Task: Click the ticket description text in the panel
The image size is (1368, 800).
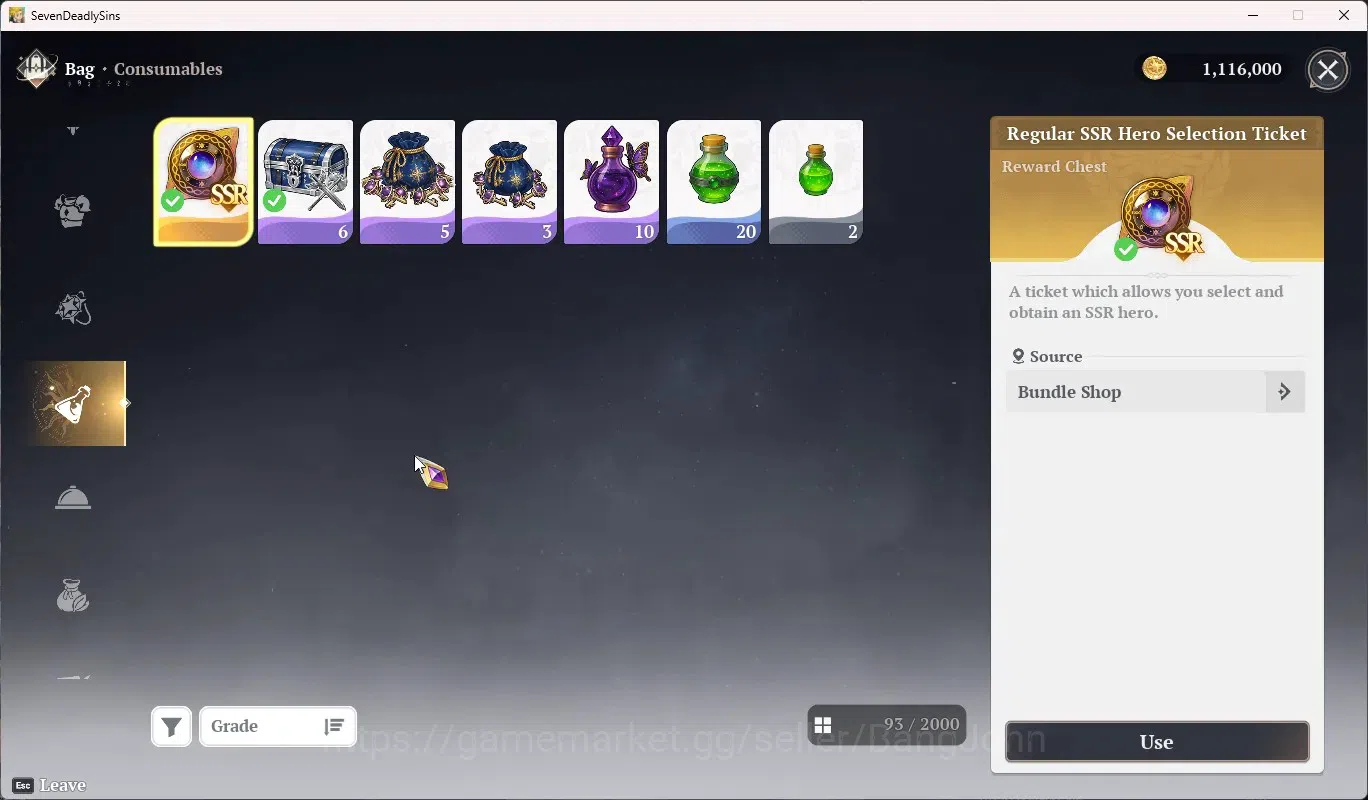Action: click(1146, 302)
